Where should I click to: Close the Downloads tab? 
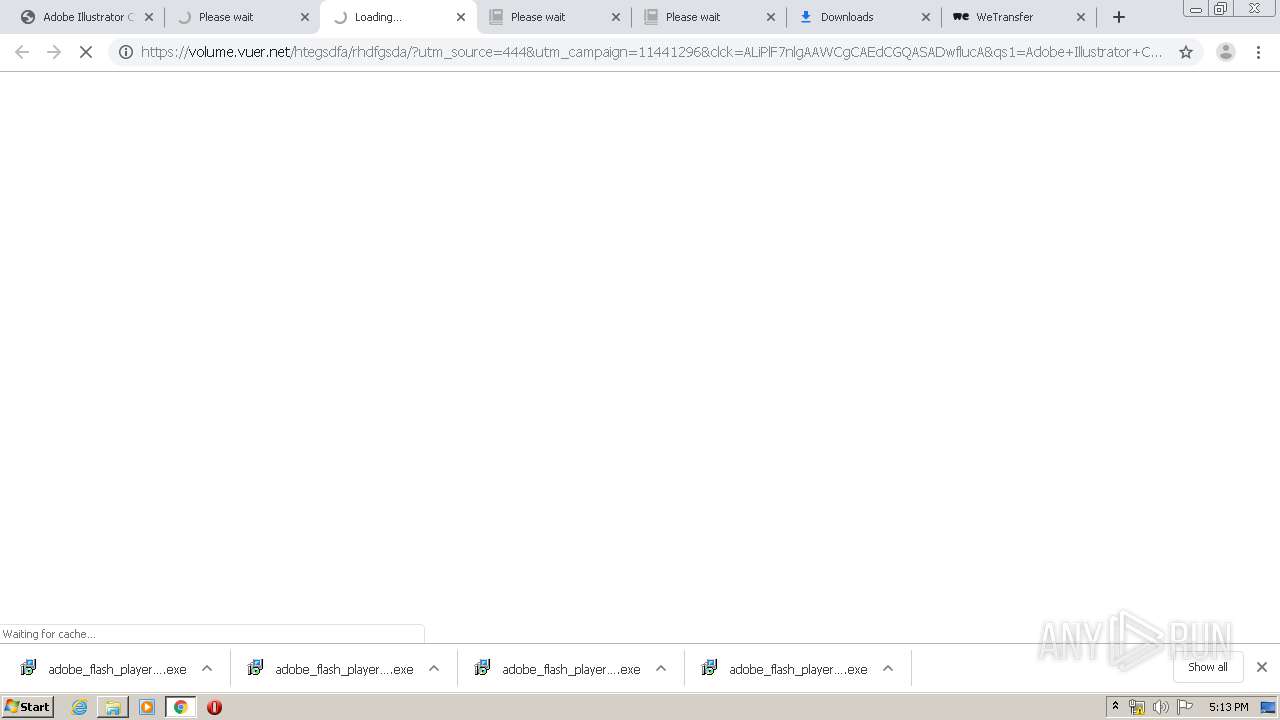point(926,17)
